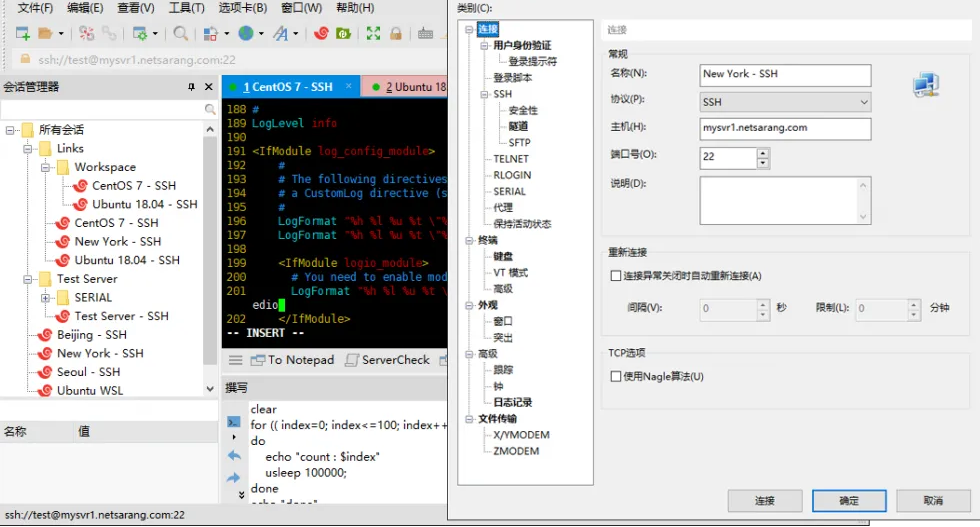Select 隧道 under SSH in dialog tree
This screenshot has width=980, height=527.
(518, 126)
